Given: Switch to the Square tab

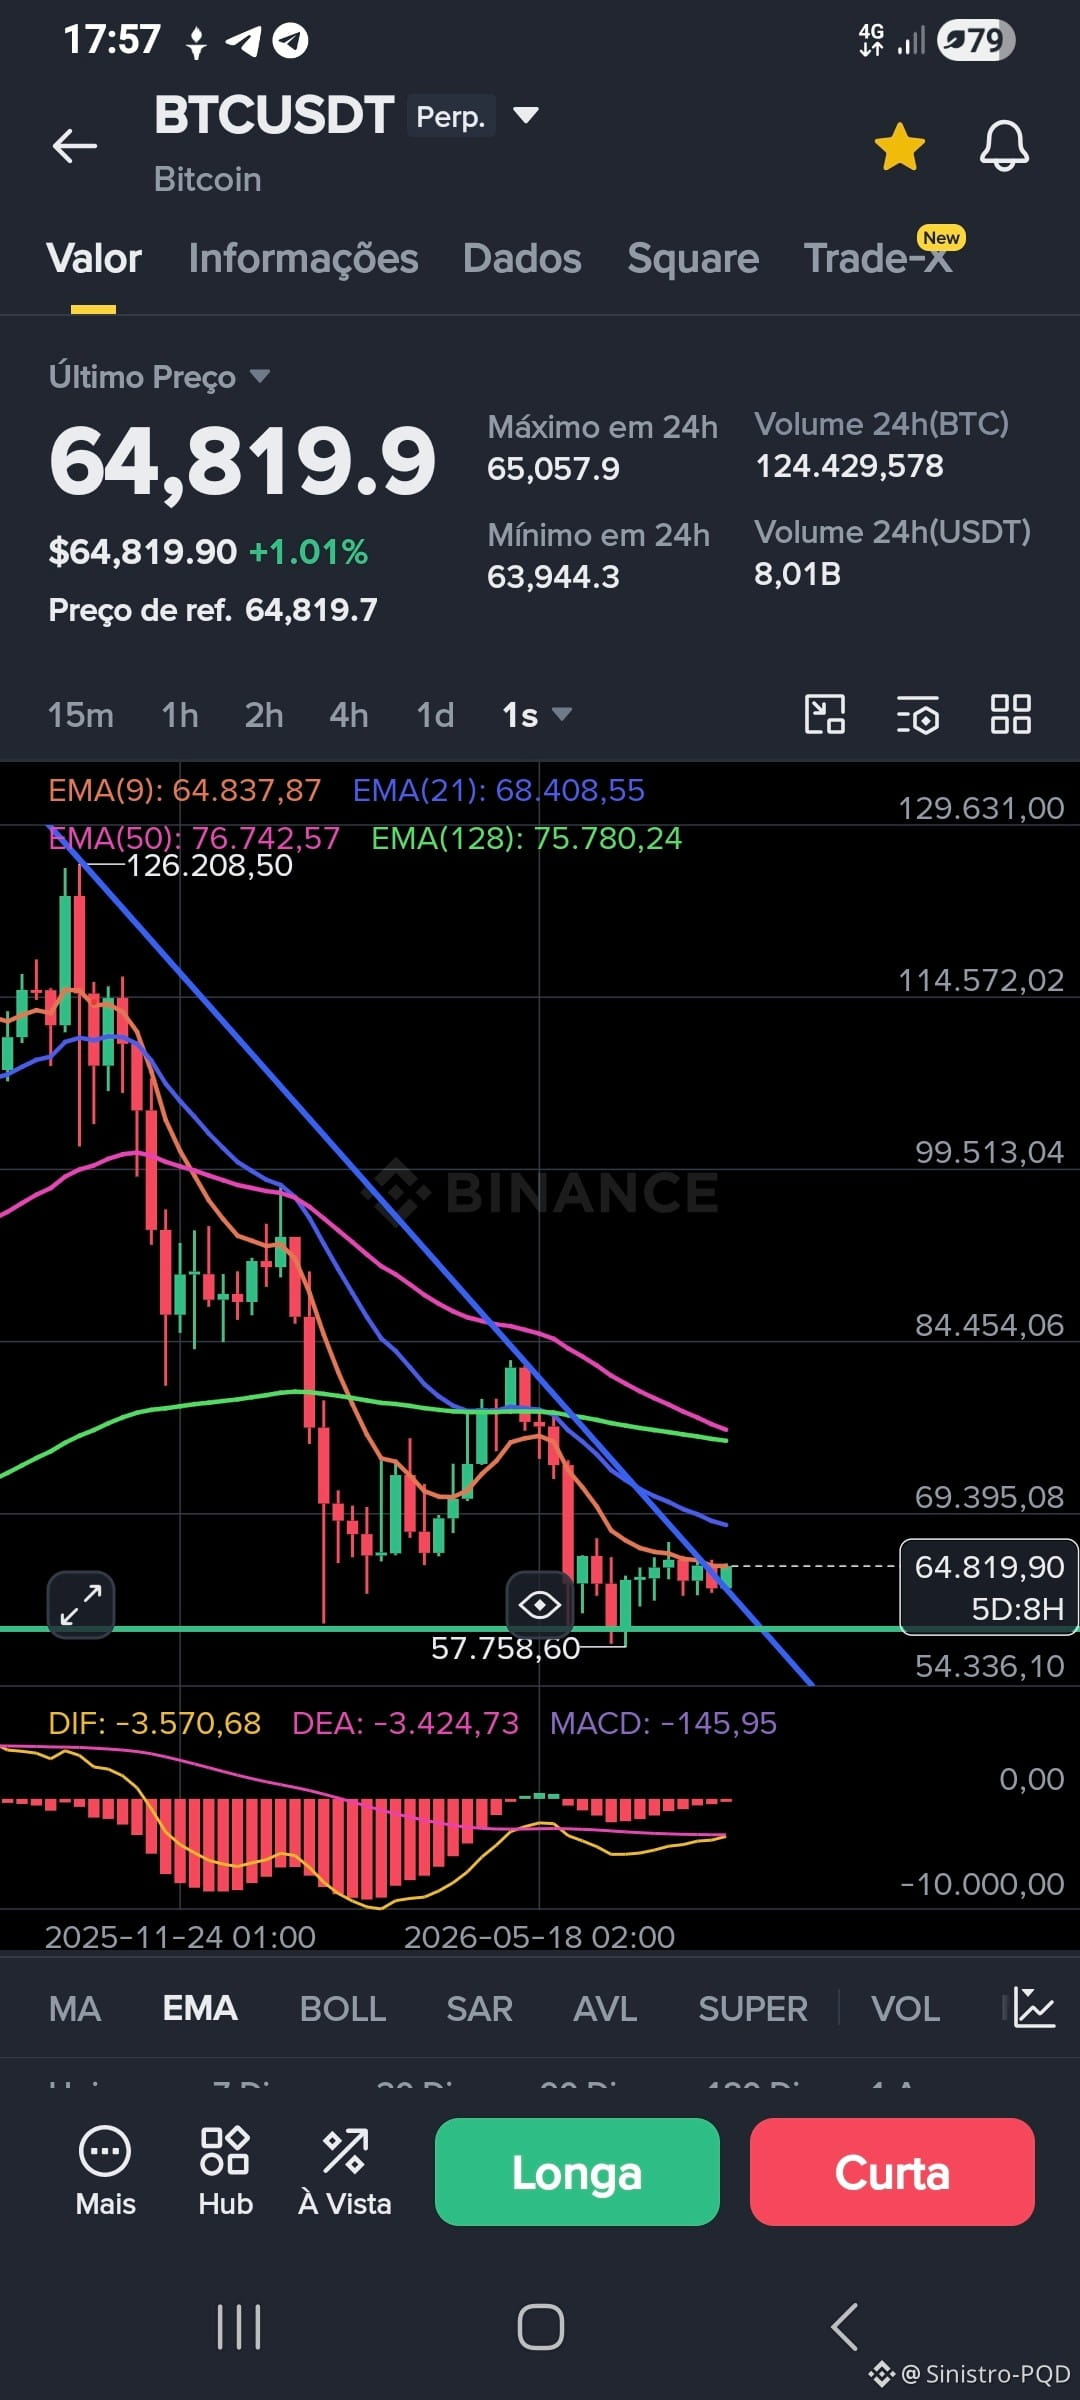Looking at the screenshot, I should coord(693,258).
